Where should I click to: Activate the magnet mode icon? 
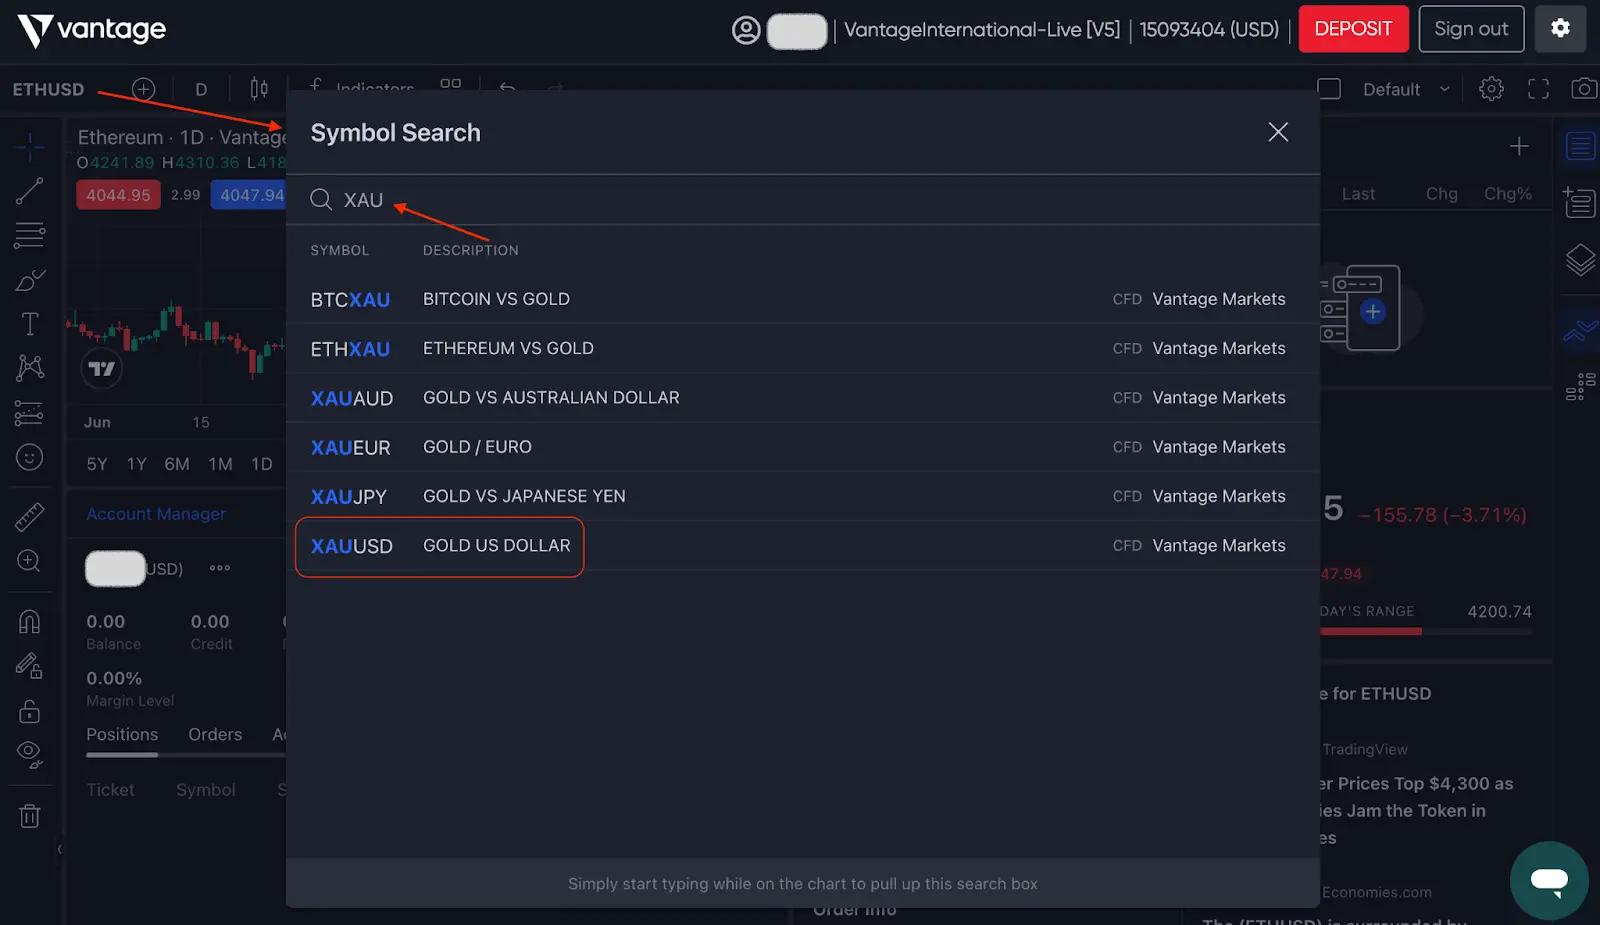point(29,622)
